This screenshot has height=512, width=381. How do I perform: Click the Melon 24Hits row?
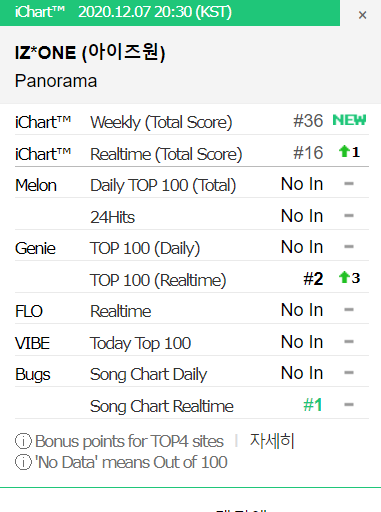192,215
